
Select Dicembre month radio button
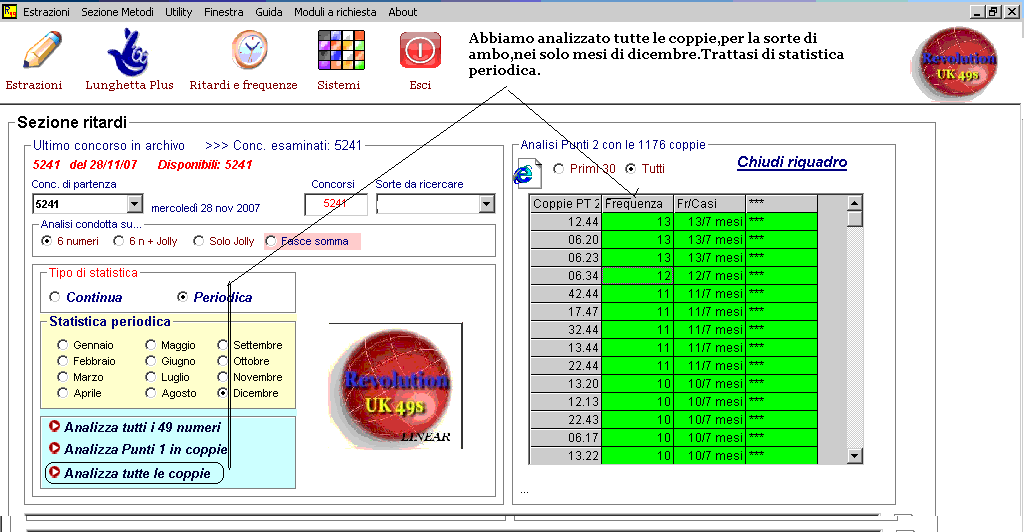click(x=223, y=393)
